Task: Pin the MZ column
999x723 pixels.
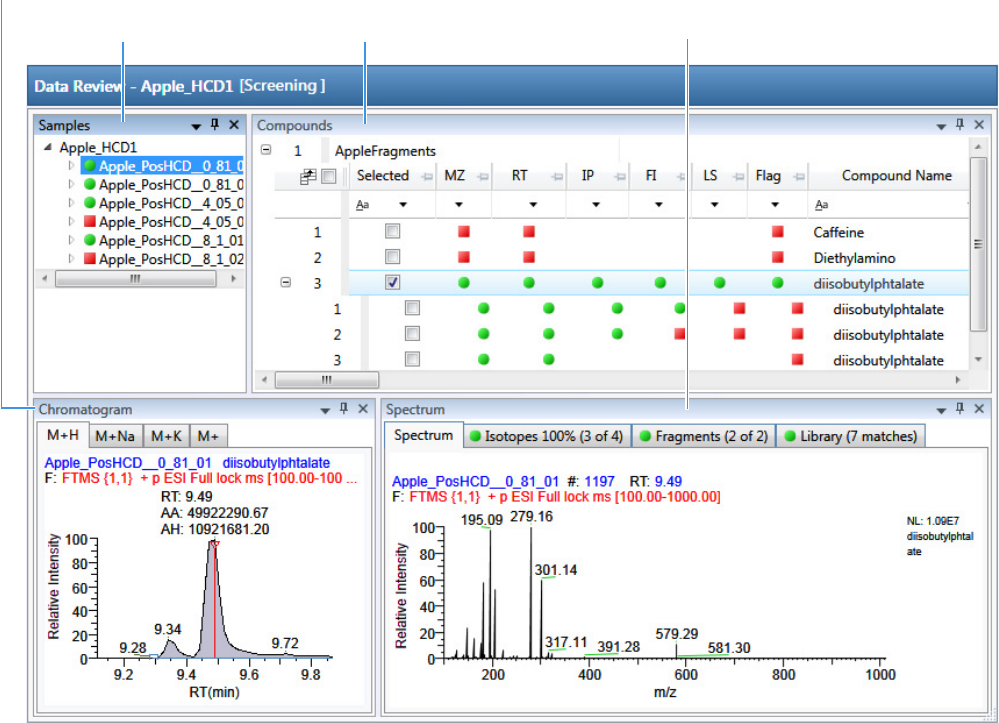Action: point(483,177)
